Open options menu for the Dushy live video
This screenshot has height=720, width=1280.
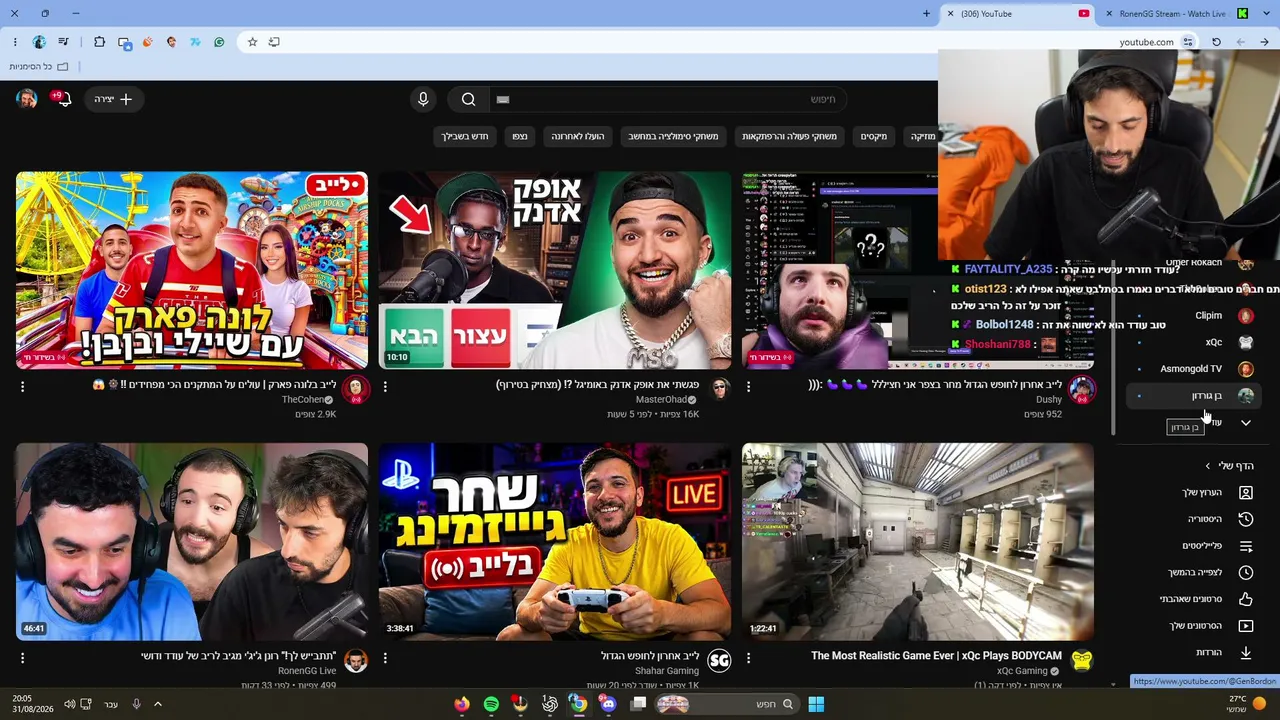(x=748, y=386)
